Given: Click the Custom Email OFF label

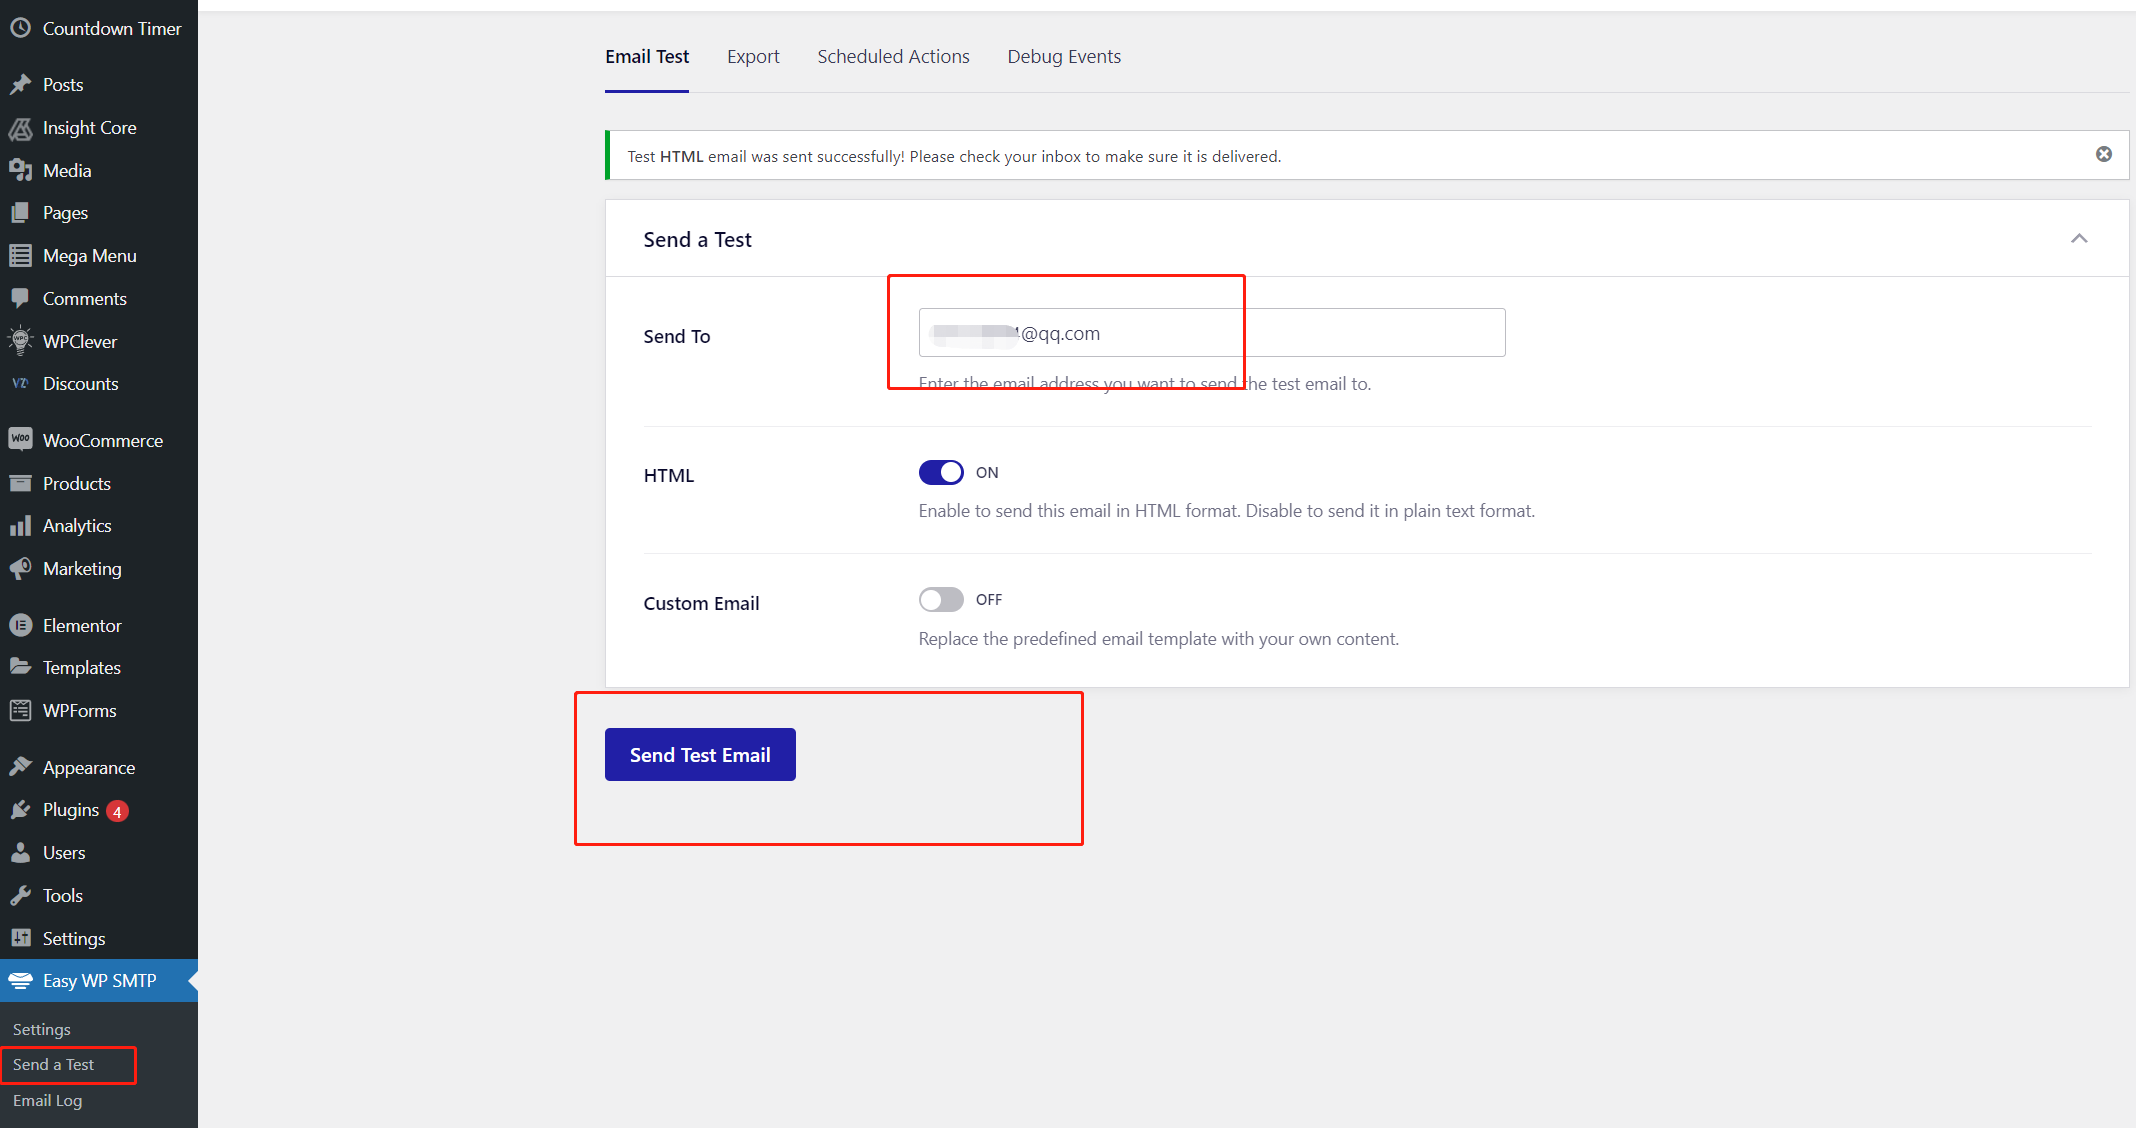Looking at the screenshot, I should click(x=989, y=599).
